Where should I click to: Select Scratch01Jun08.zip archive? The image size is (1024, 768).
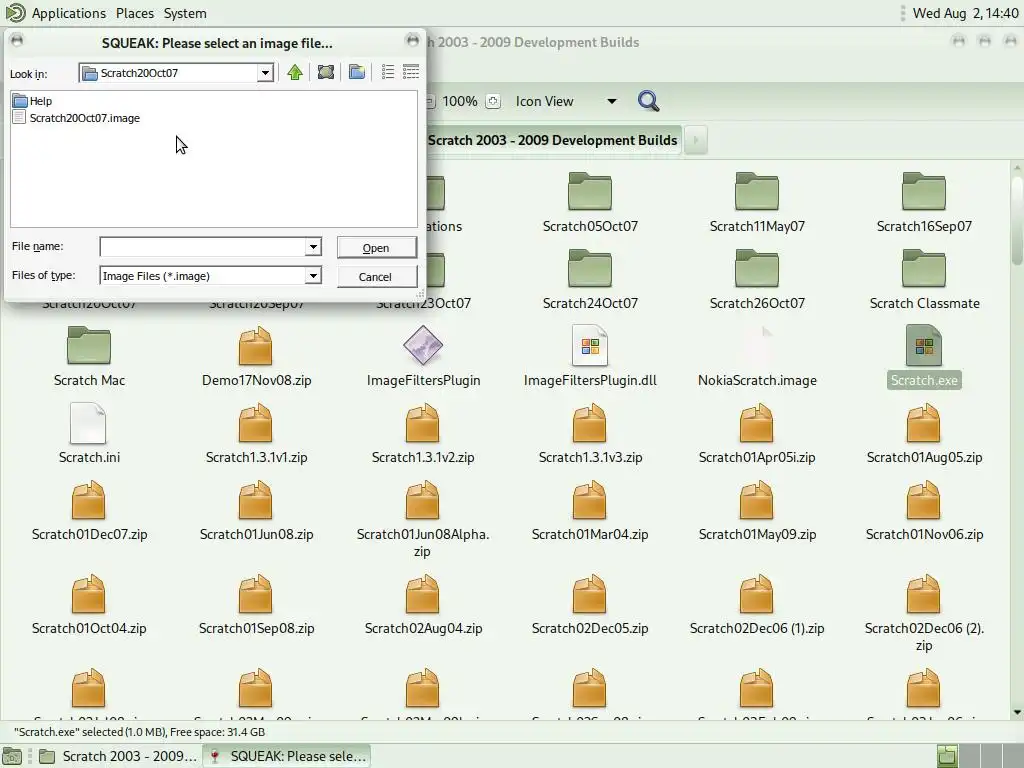coord(256,511)
